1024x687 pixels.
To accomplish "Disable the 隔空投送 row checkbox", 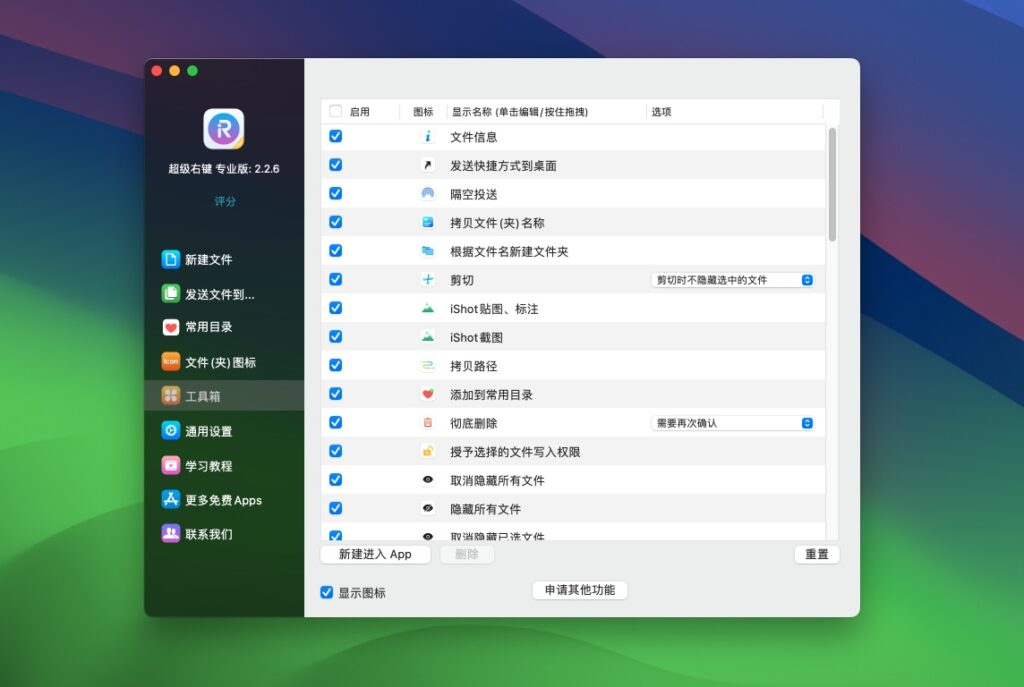I will click(x=336, y=193).
